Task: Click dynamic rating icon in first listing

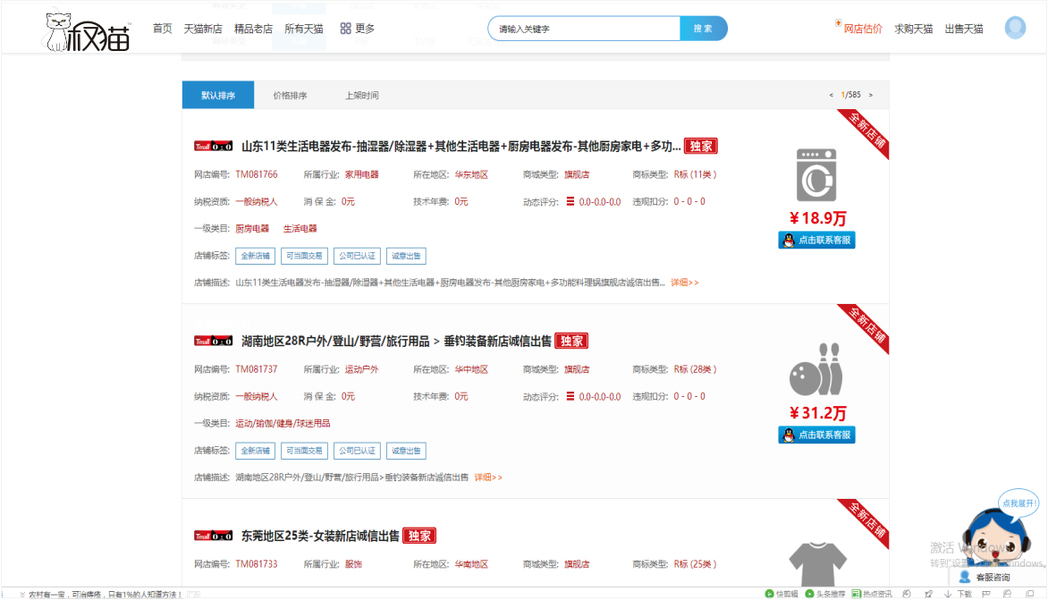Action: (570, 201)
